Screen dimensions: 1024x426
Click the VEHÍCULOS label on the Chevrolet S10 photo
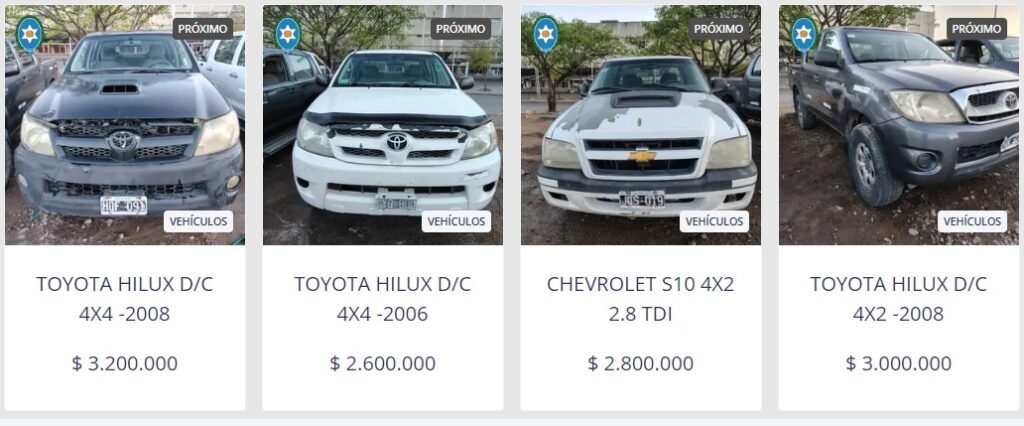click(714, 221)
